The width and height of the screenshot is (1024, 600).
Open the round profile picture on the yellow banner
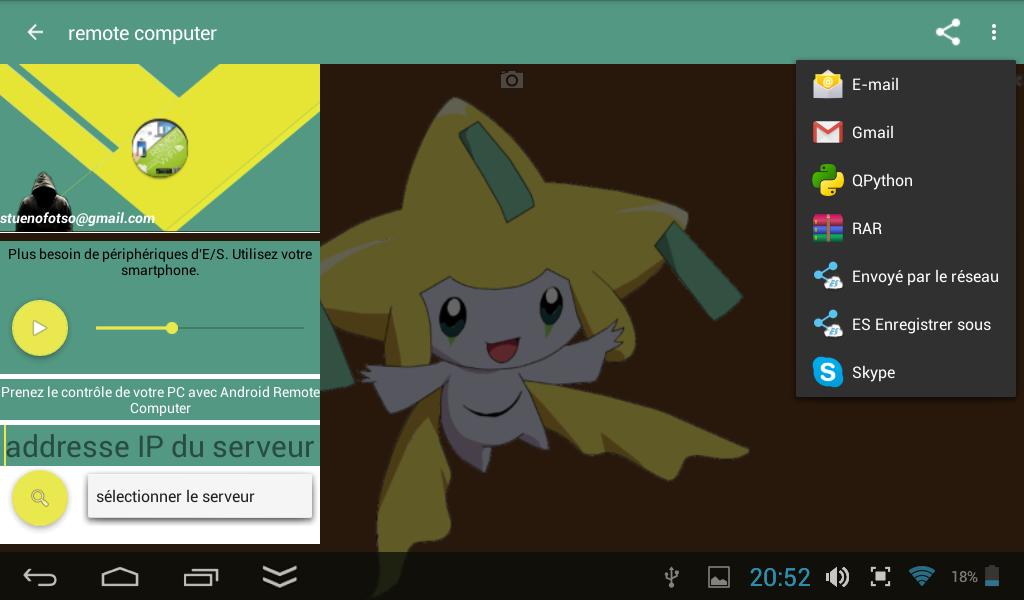[160, 148]
